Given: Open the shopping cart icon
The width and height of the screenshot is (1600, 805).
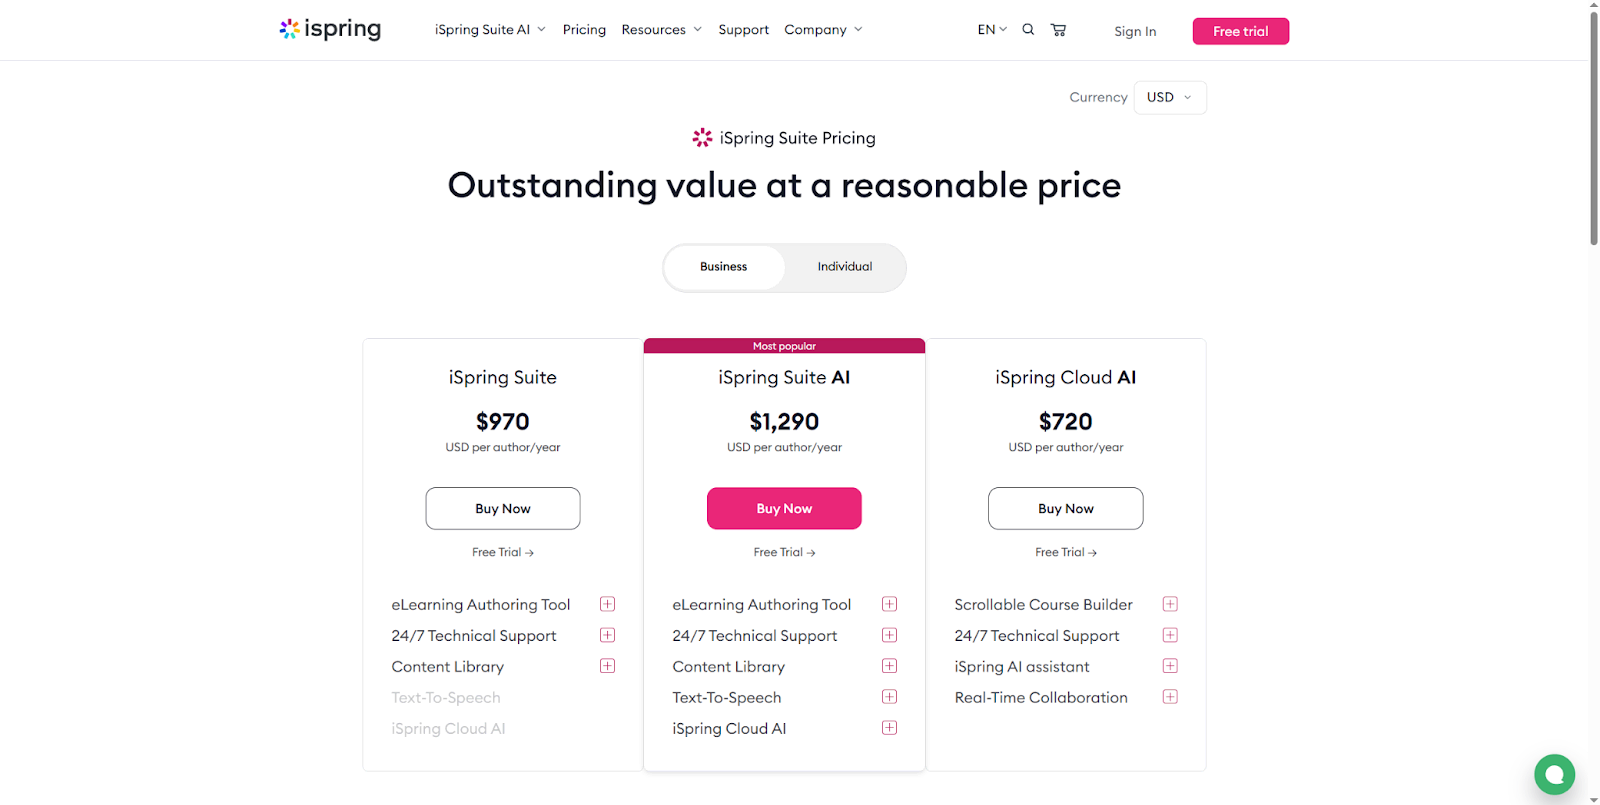Looking at the screenshot, I should pyautogui.click(x=1058, y=29).
